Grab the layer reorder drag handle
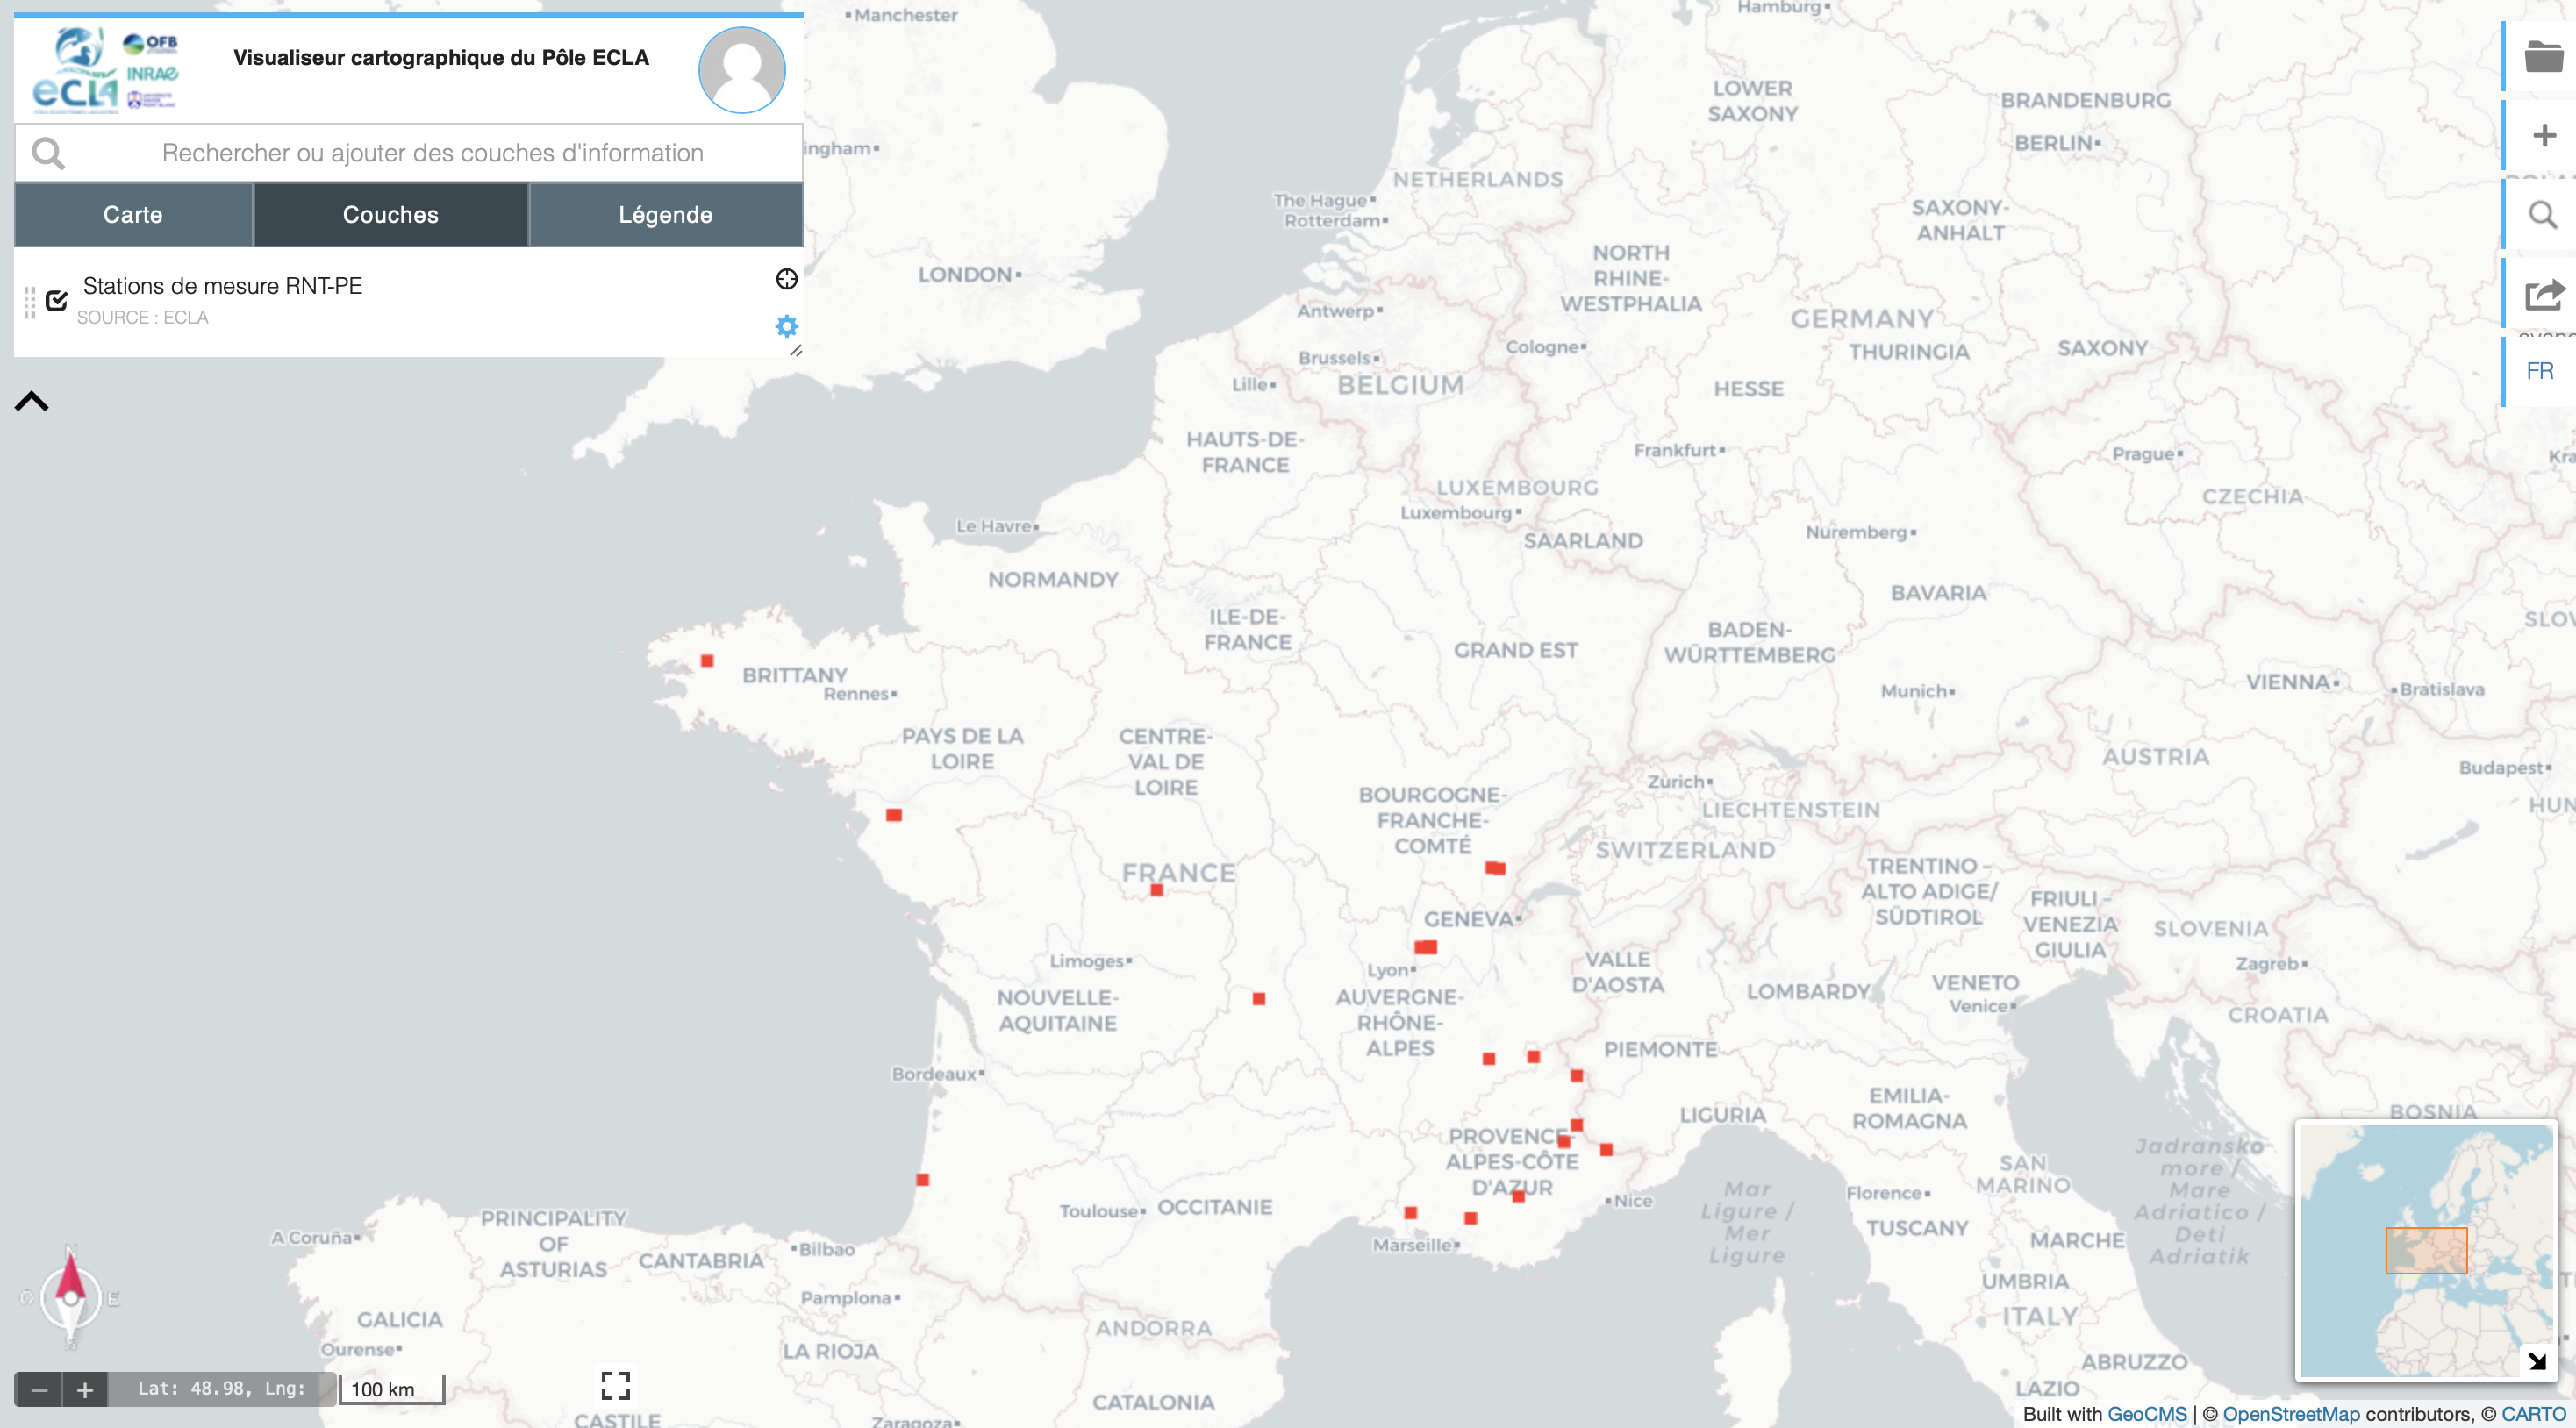 [29, 301]
